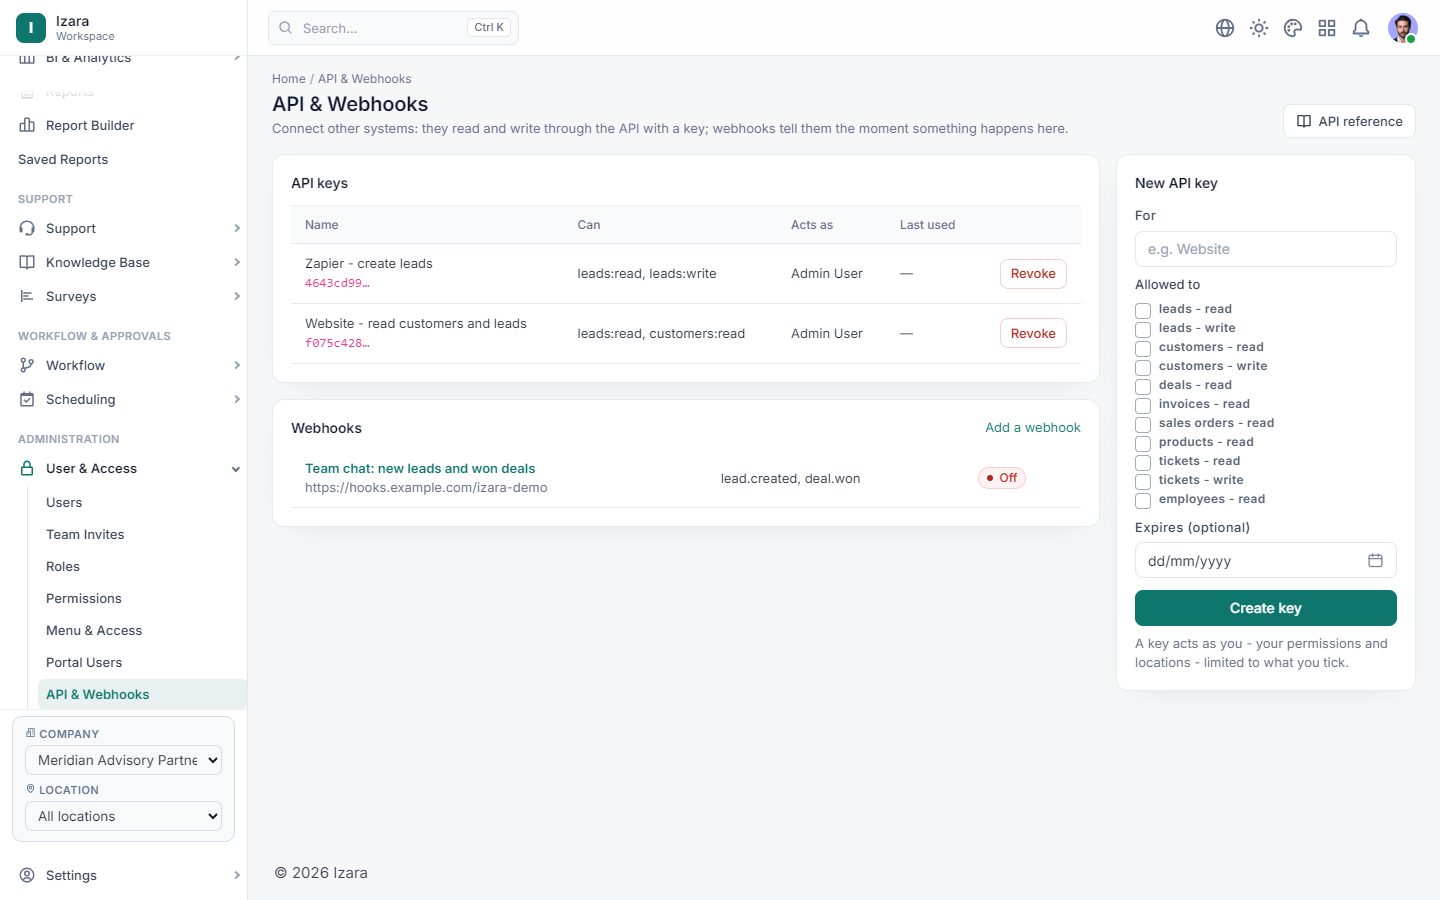Open 'Team chat: new leads and won deals' webhook
This screenshot has height=900, width=1440.
(x=420, y=468)
